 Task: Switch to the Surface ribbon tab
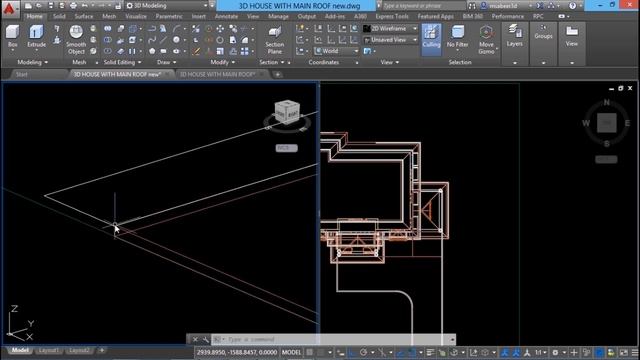pyautogui.click(x=84, y=16)
